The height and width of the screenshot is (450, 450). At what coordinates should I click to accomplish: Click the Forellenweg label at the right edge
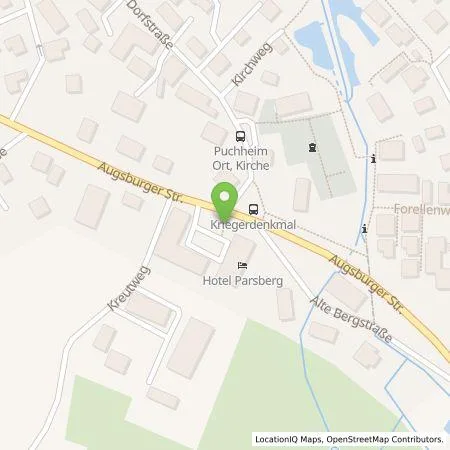click(x=422, y=209)
